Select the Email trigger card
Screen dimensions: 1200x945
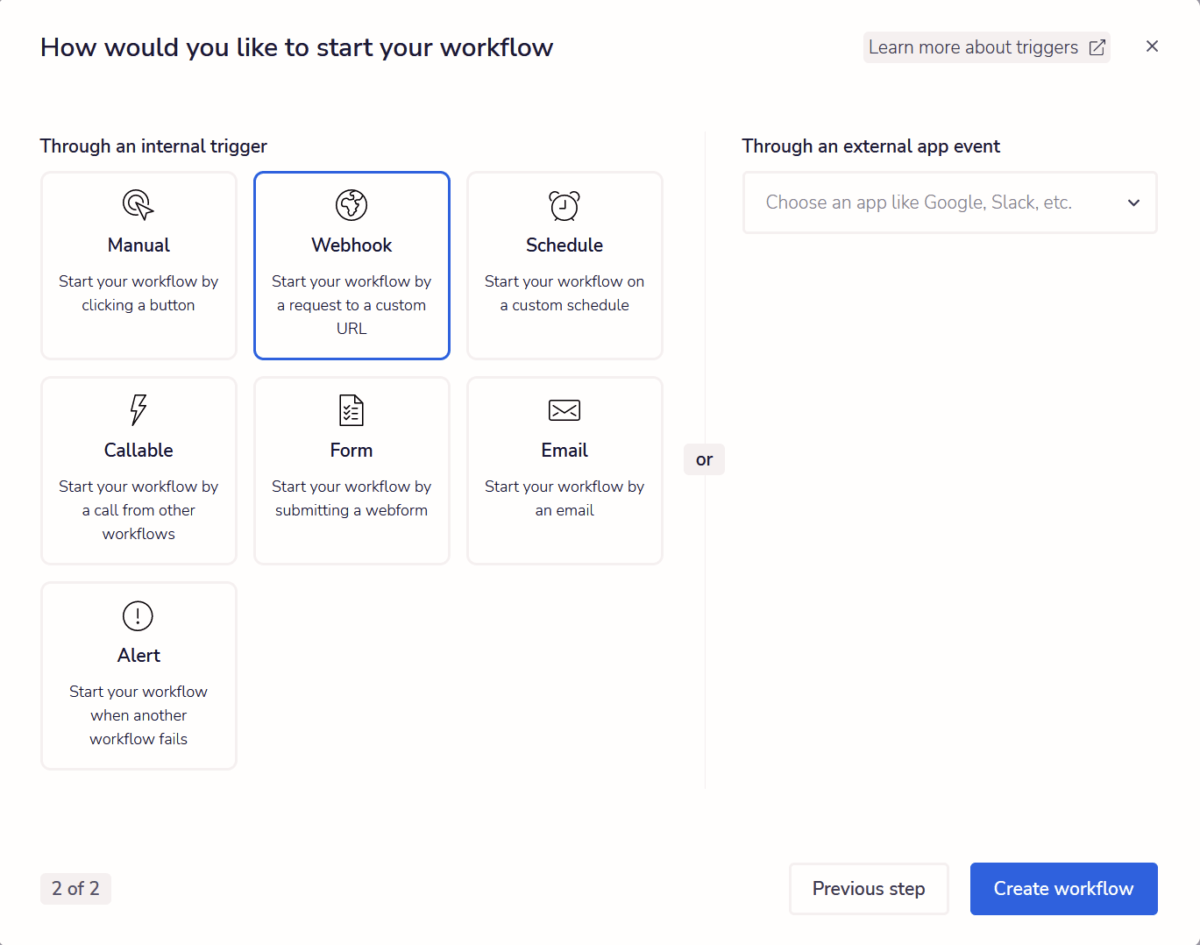click(564, 470)
